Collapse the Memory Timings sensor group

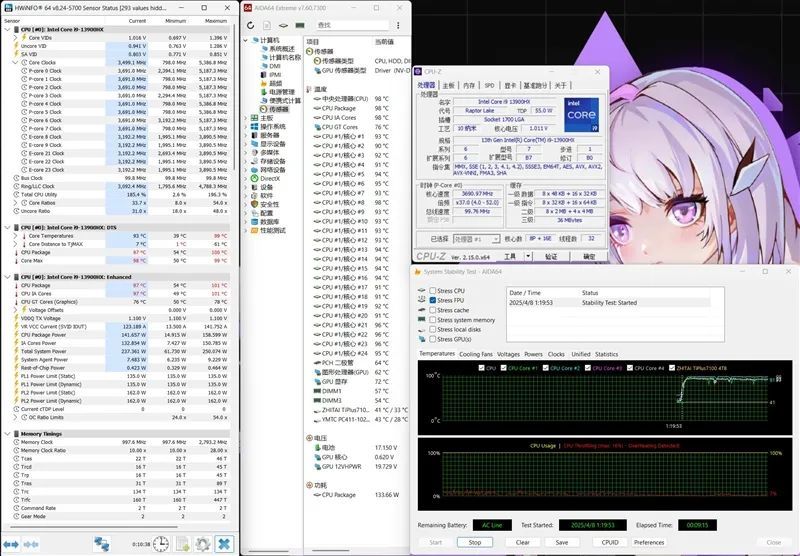click(7, 433)
